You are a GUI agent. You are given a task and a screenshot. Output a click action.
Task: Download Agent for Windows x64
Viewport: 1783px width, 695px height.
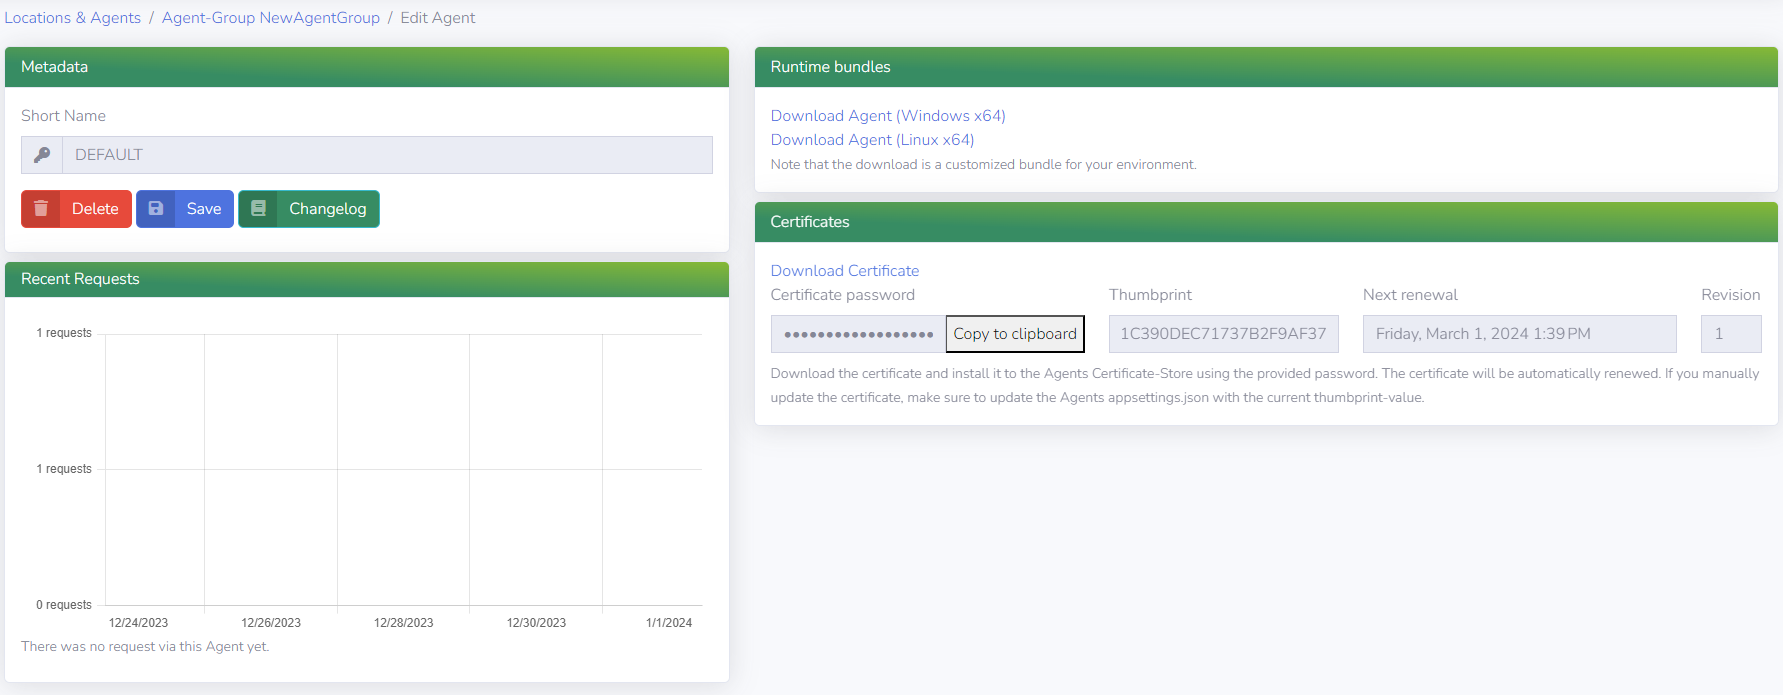pyautogui.click(x=887, y=116)
